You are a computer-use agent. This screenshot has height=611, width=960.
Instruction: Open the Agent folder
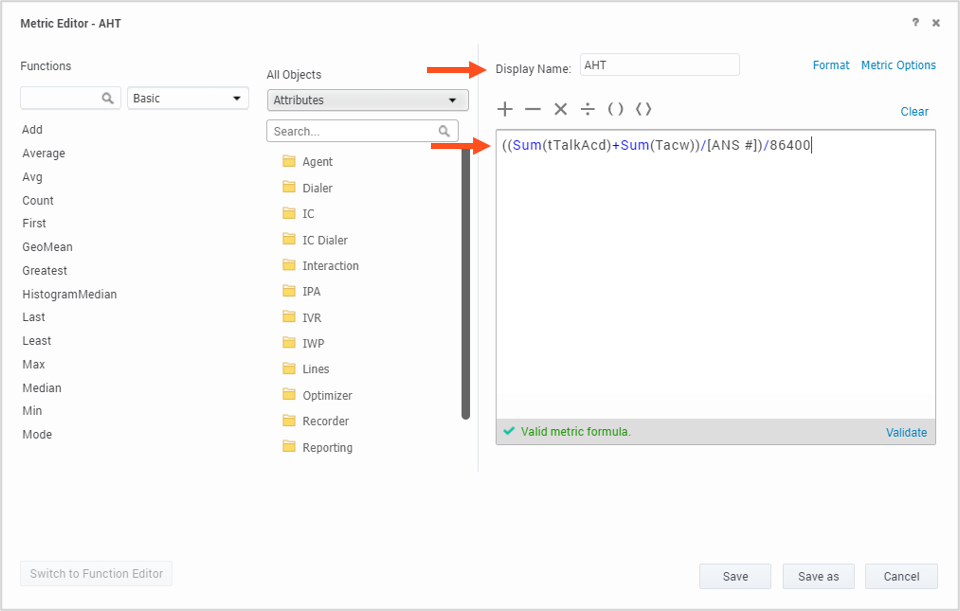tap(317, 162)
